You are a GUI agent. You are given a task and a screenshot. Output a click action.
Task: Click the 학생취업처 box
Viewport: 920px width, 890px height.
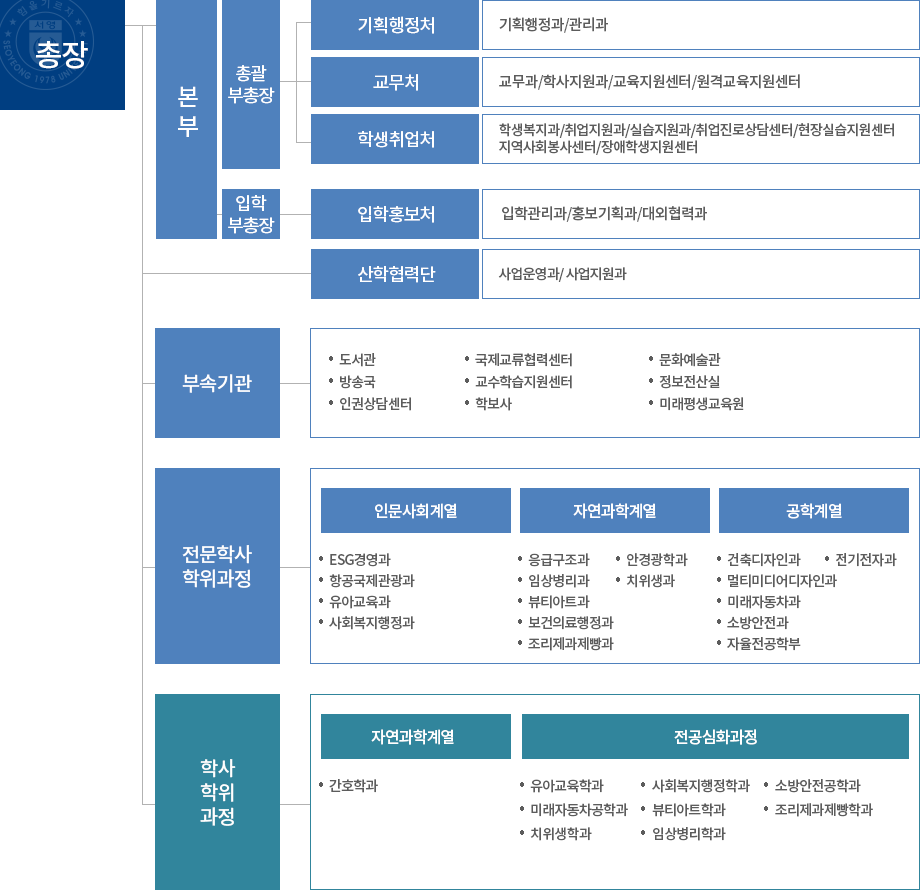click(394, 138)
